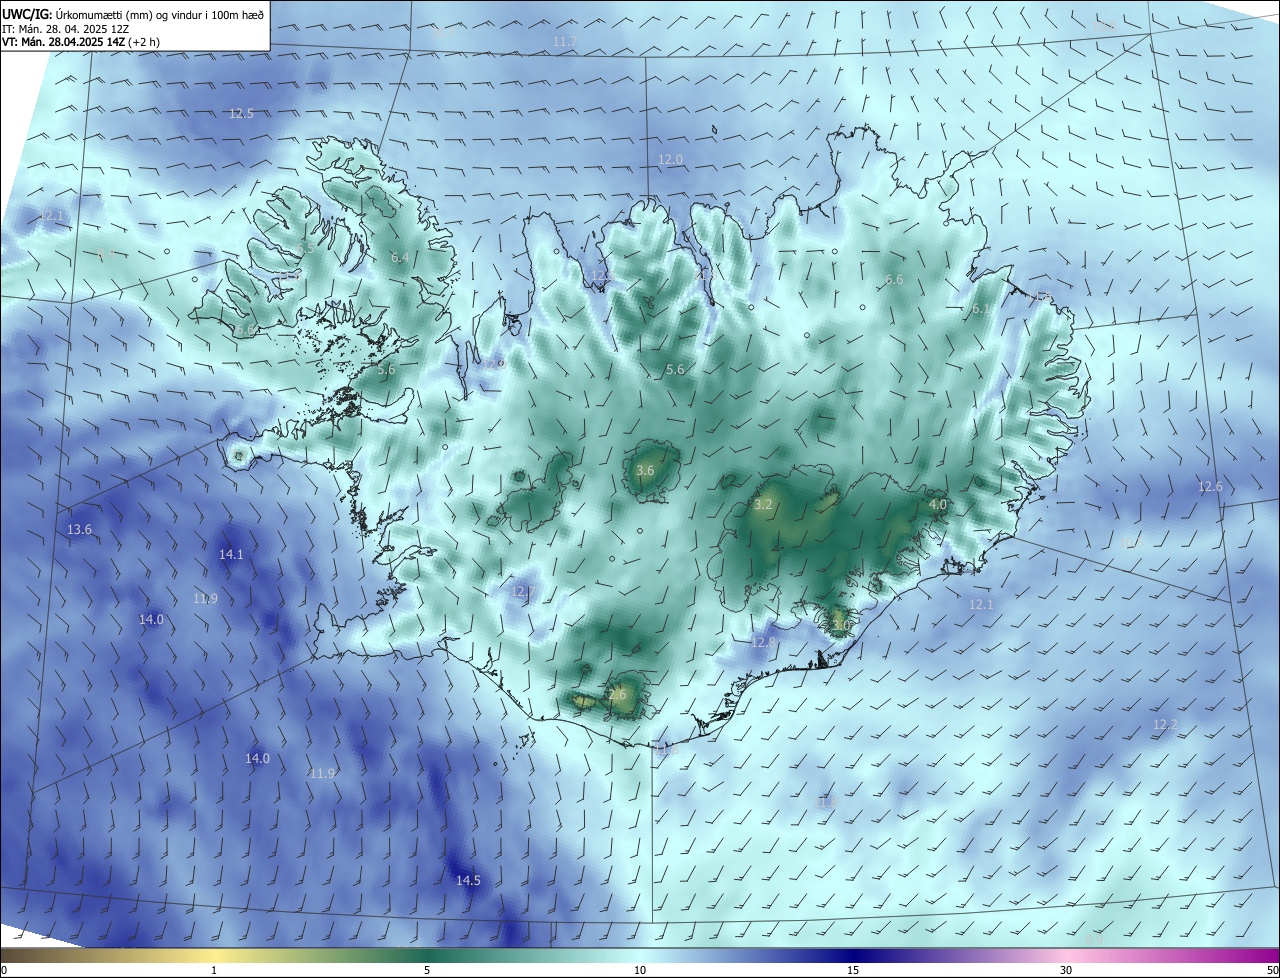Screen dimensions: 1280x978
Task: Click the 6.4 value label on the map
Action: [399, 258]
